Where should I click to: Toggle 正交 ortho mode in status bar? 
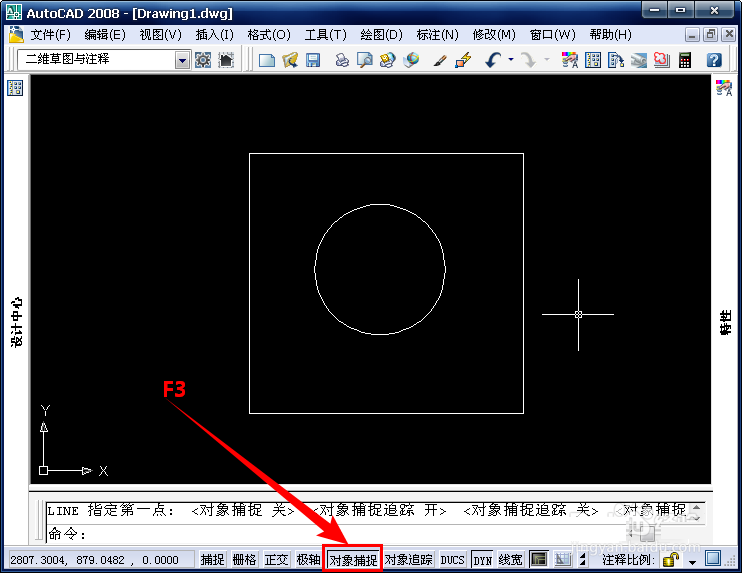pos(276,560)
